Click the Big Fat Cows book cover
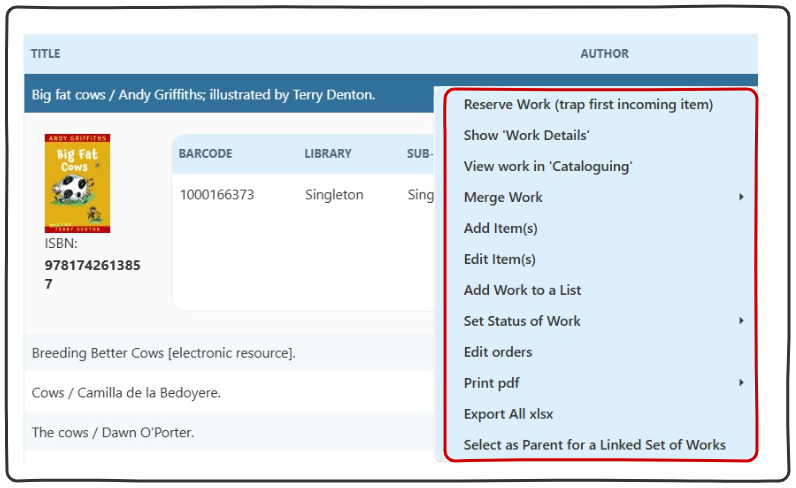796x488 pixels. click(77, 184)
